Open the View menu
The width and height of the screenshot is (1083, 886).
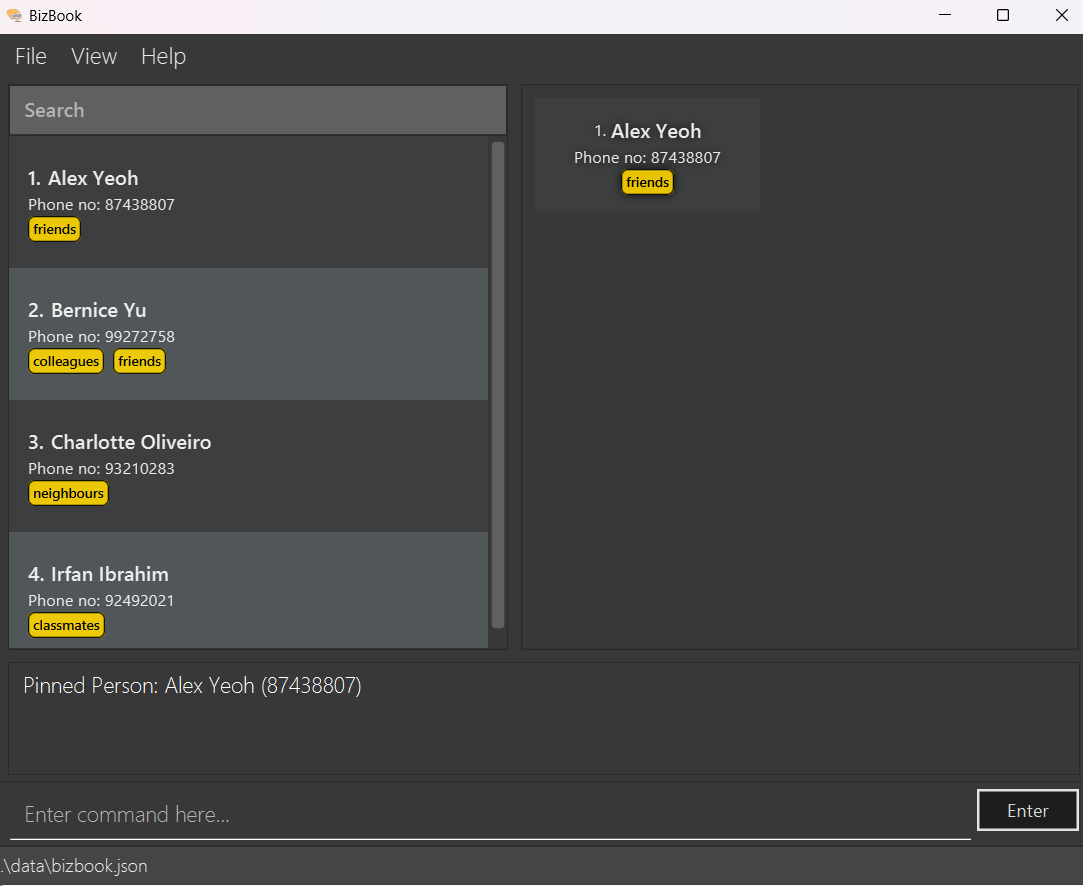pyautogui.click(x=94, y=57)
